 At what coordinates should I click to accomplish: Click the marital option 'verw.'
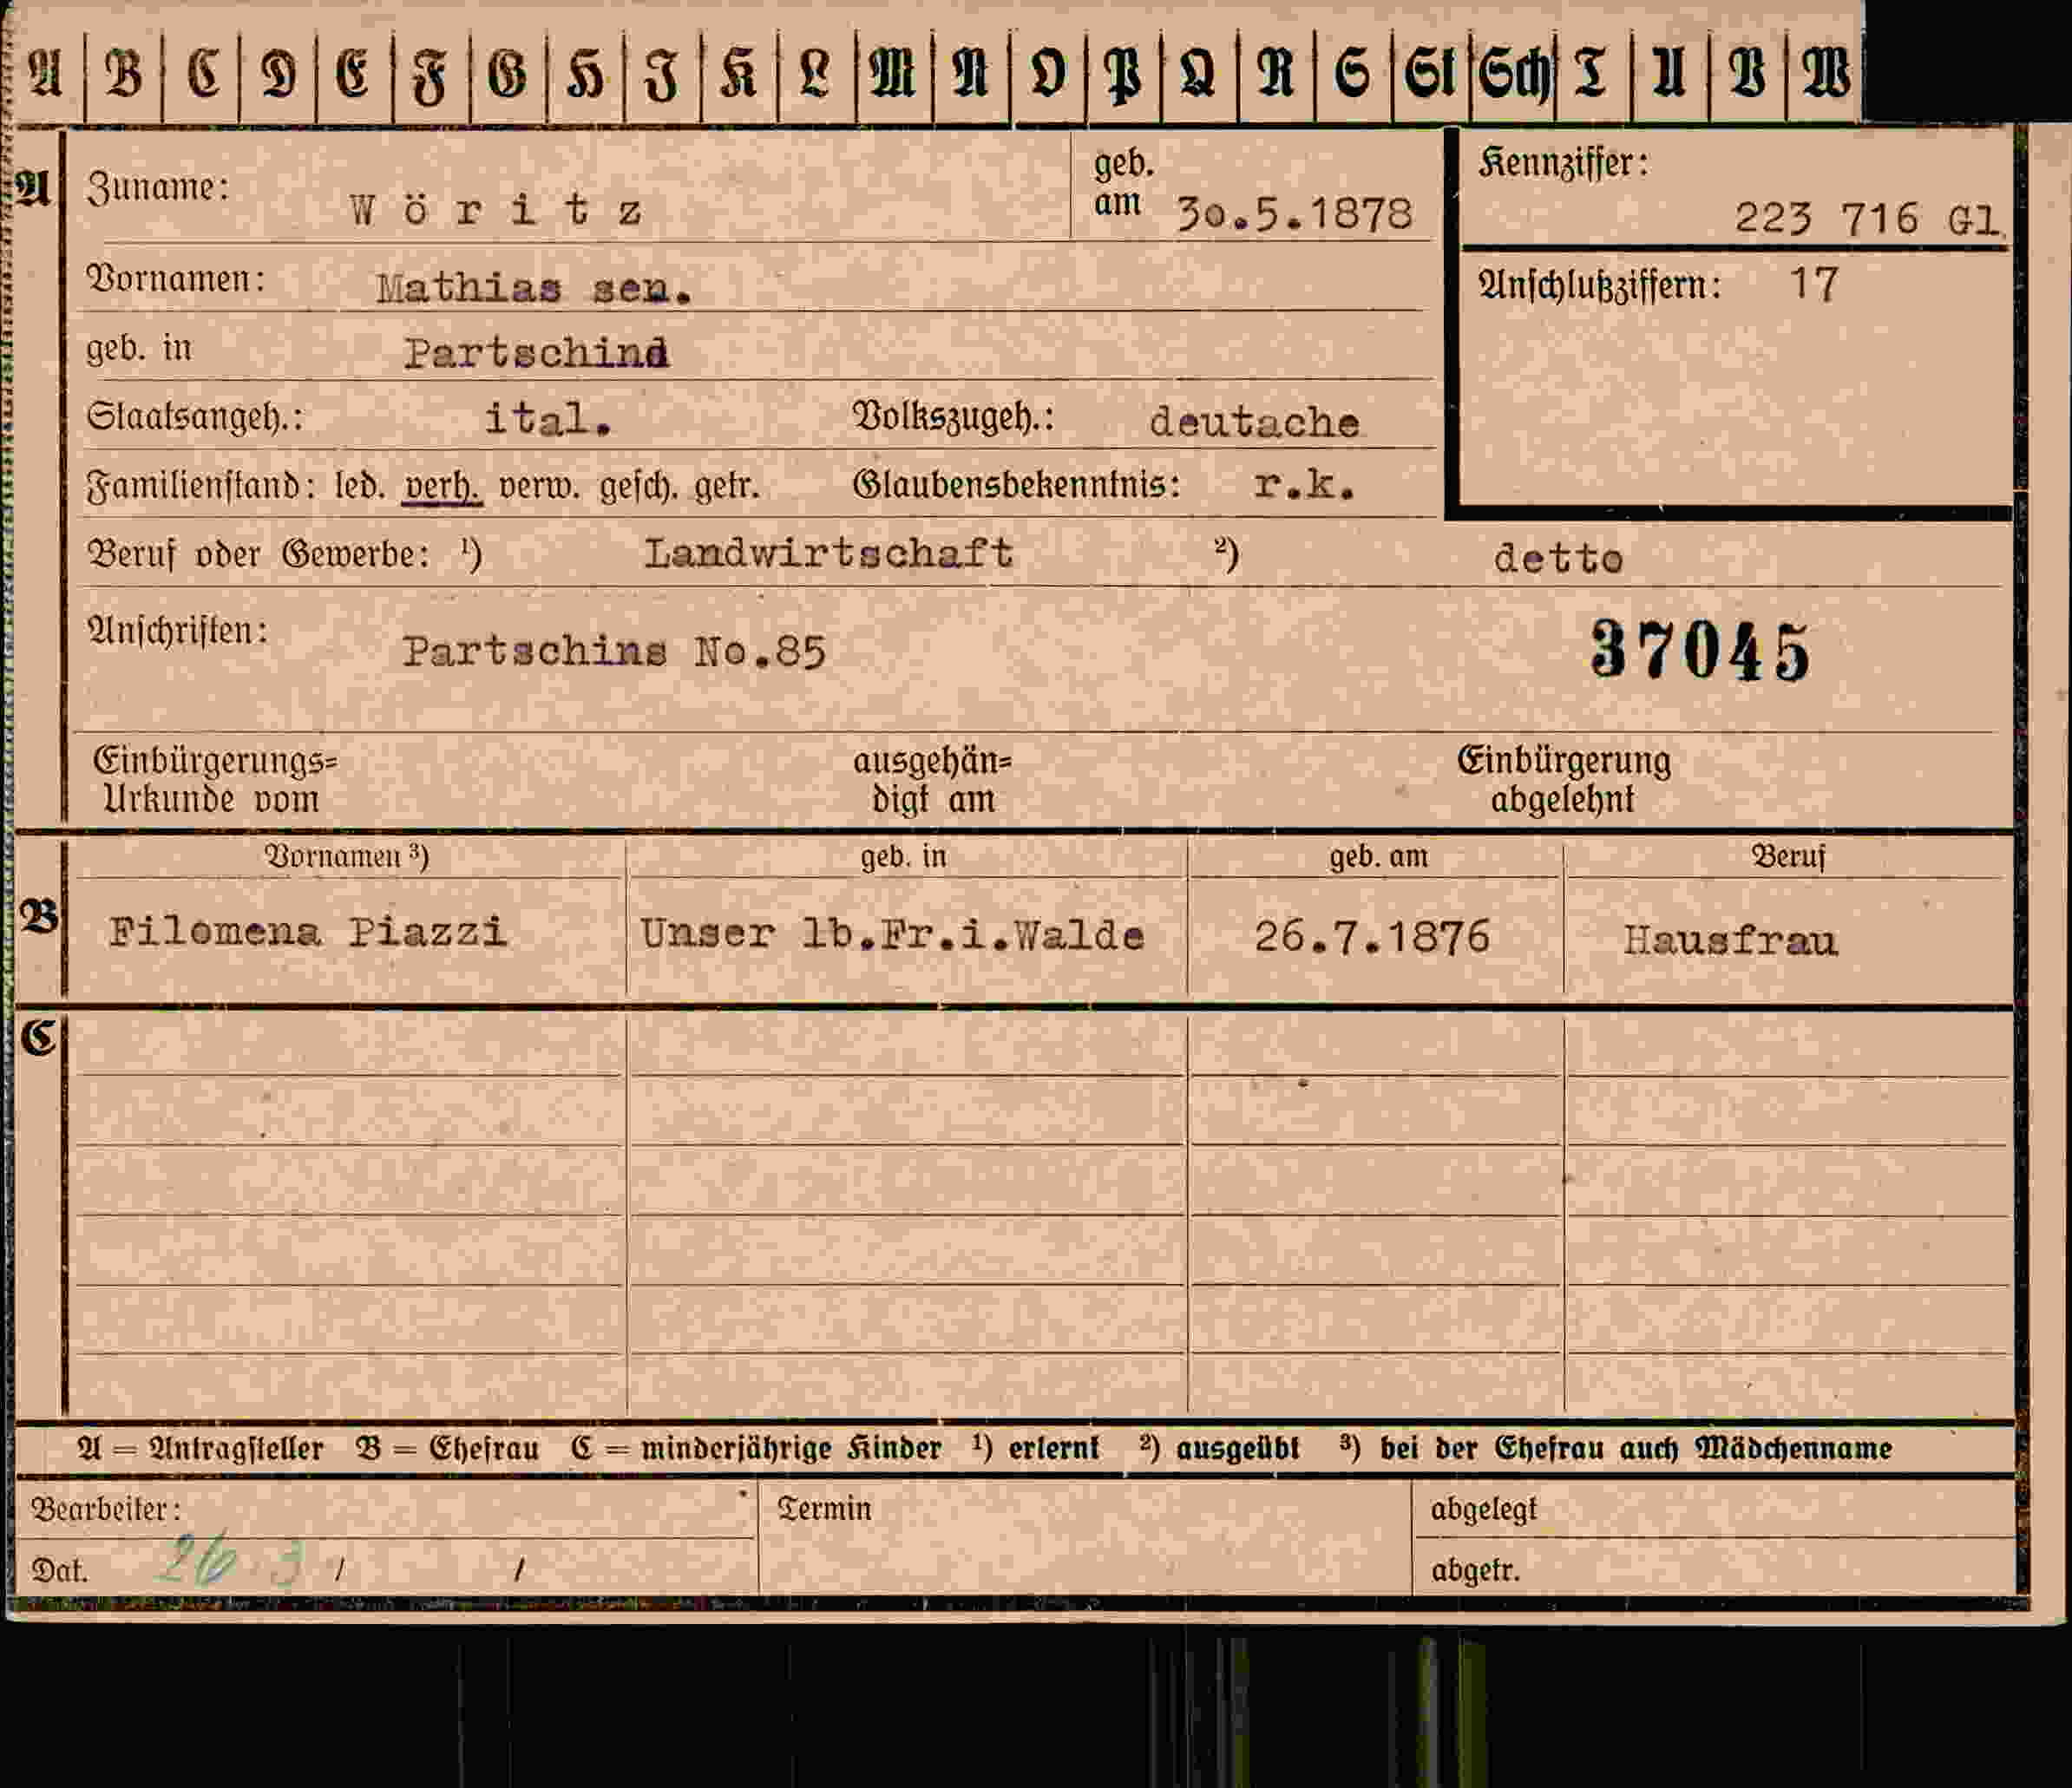click(x=540, y=487)
